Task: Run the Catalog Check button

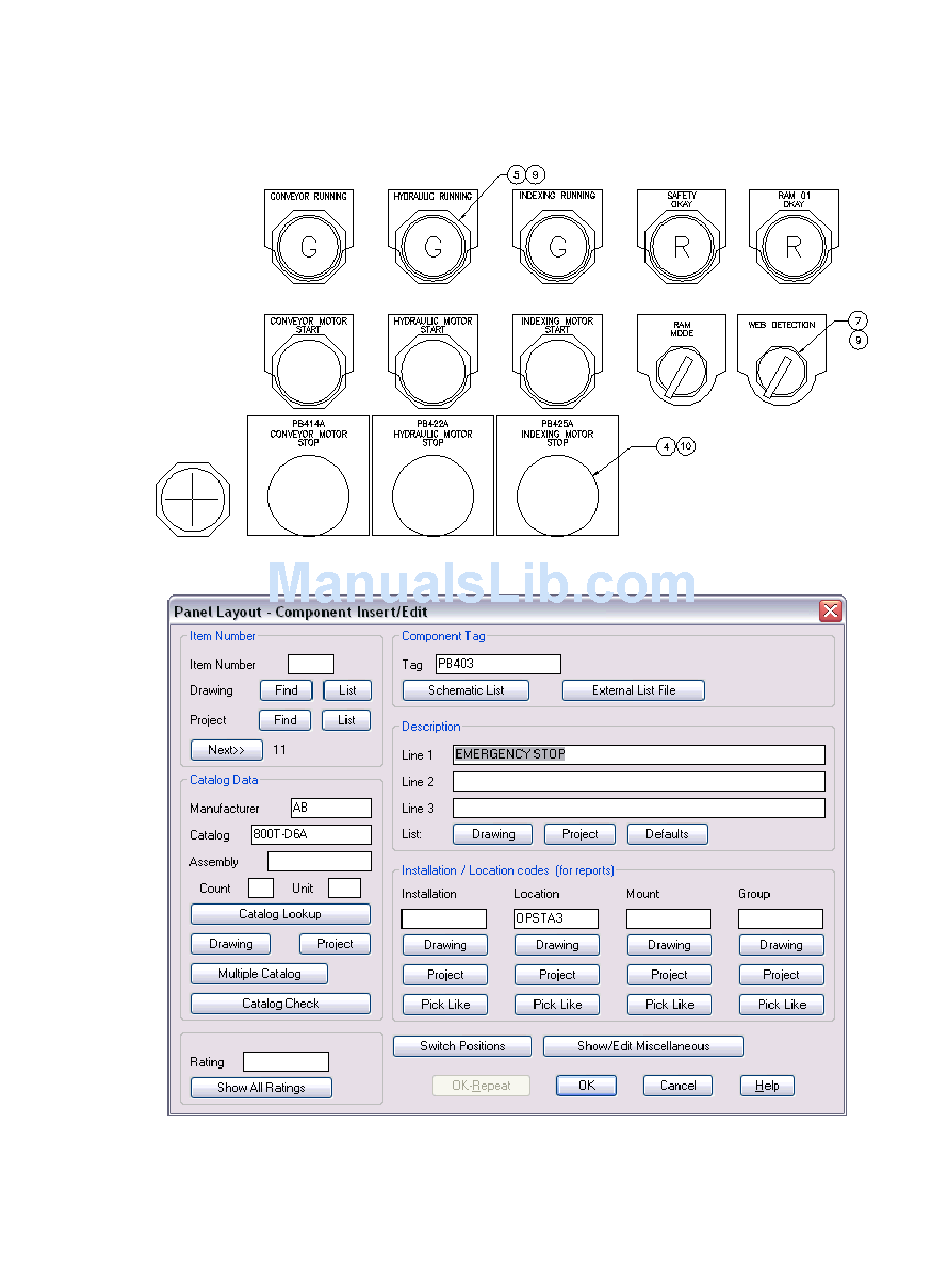Action: [x=281, y=1004]
